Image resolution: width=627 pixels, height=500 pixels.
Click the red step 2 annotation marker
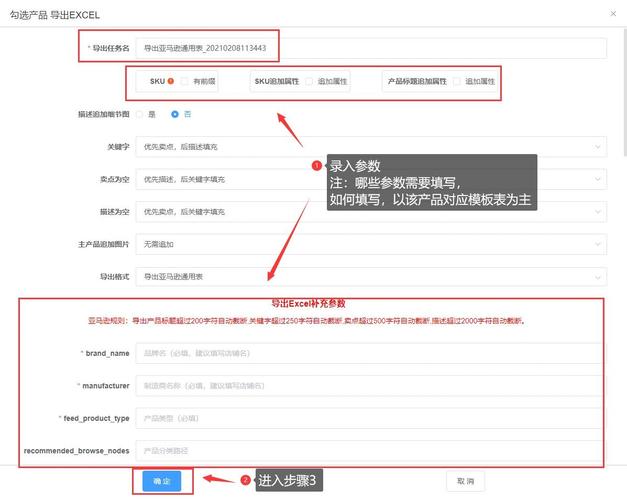tap(245, 481)
